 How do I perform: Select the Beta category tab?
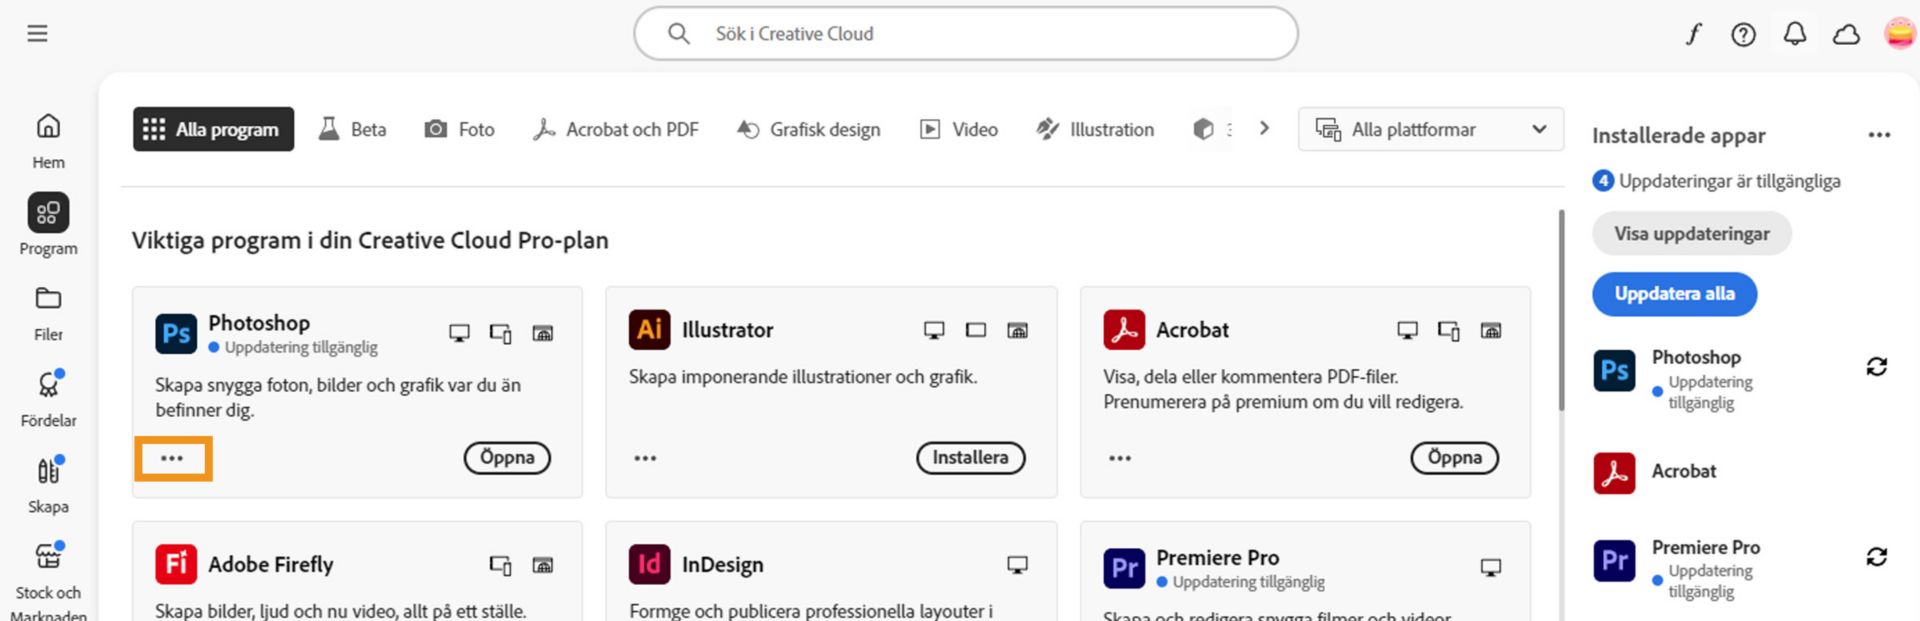[353, 130]
